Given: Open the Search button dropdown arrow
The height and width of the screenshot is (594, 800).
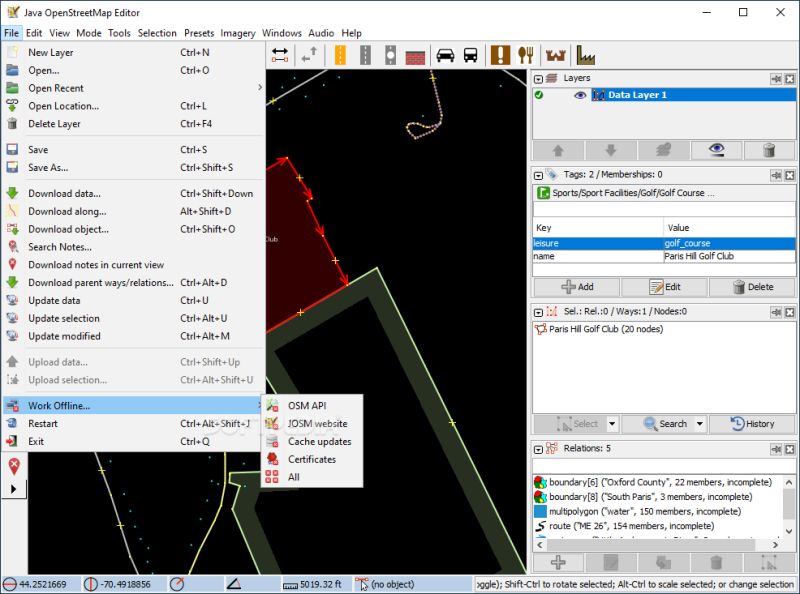Looking at the screenshot, I should click(699, 424).
